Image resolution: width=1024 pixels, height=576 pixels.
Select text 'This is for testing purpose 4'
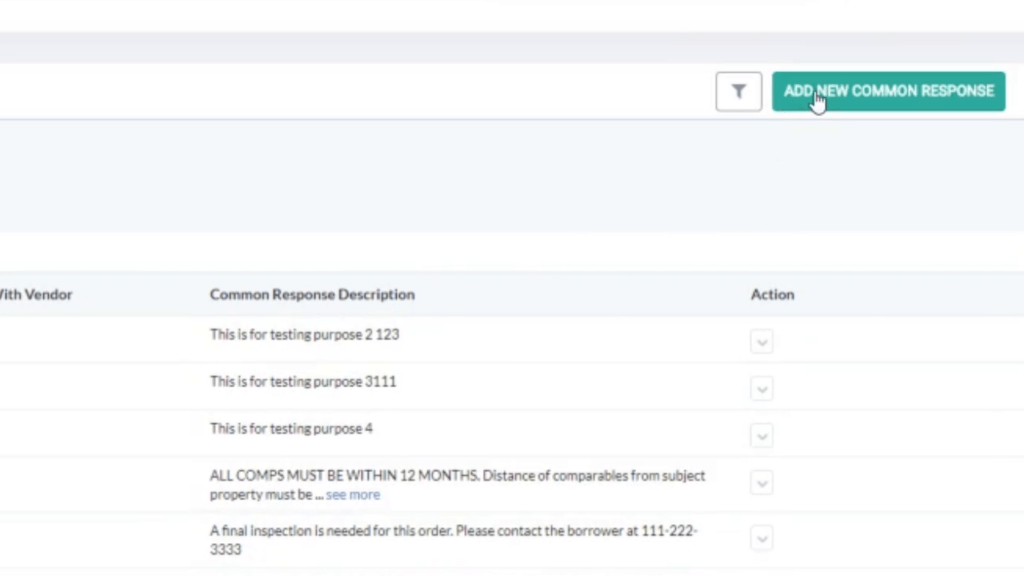pos(291,428)
